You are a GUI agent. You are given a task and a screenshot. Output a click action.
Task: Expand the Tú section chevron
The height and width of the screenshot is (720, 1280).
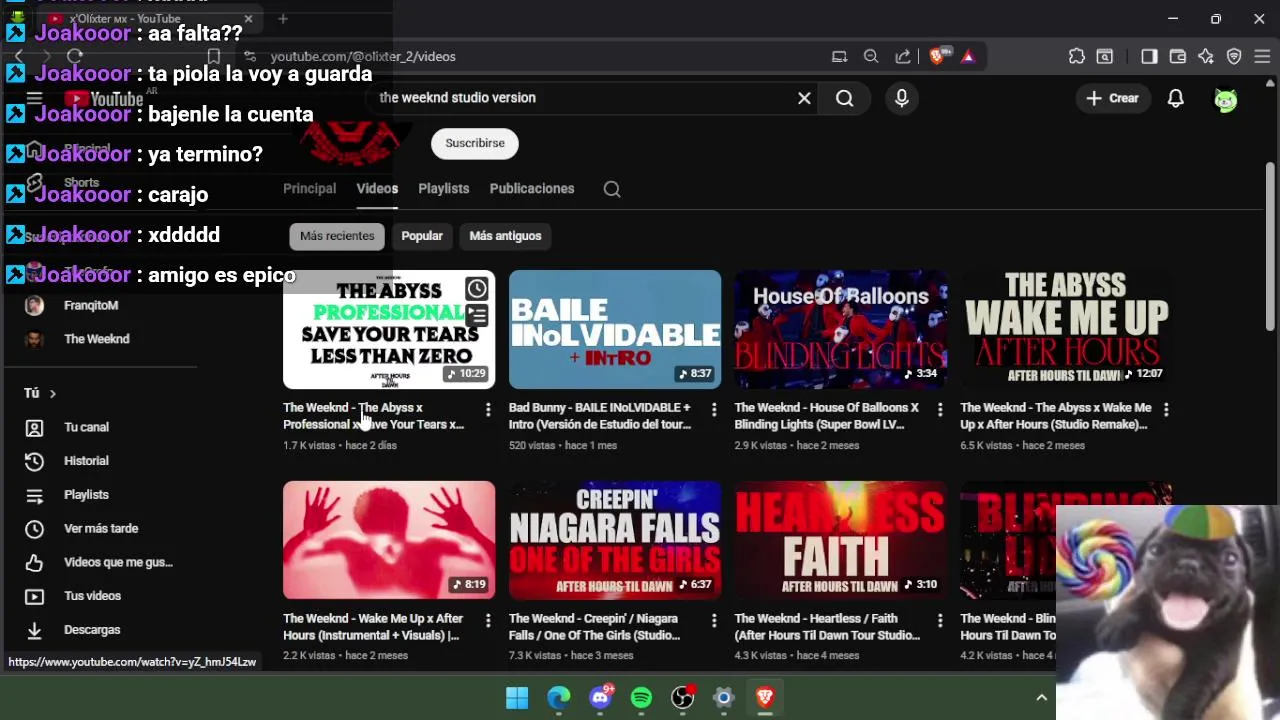(x=52, y=394)
